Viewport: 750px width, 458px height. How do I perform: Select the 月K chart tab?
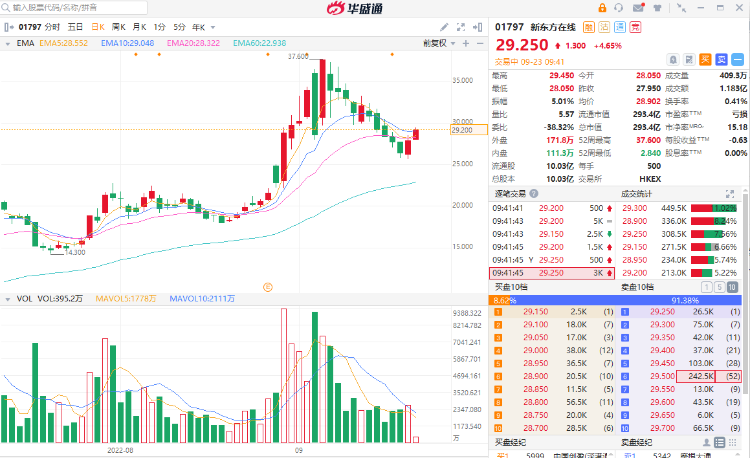point(139,27)
